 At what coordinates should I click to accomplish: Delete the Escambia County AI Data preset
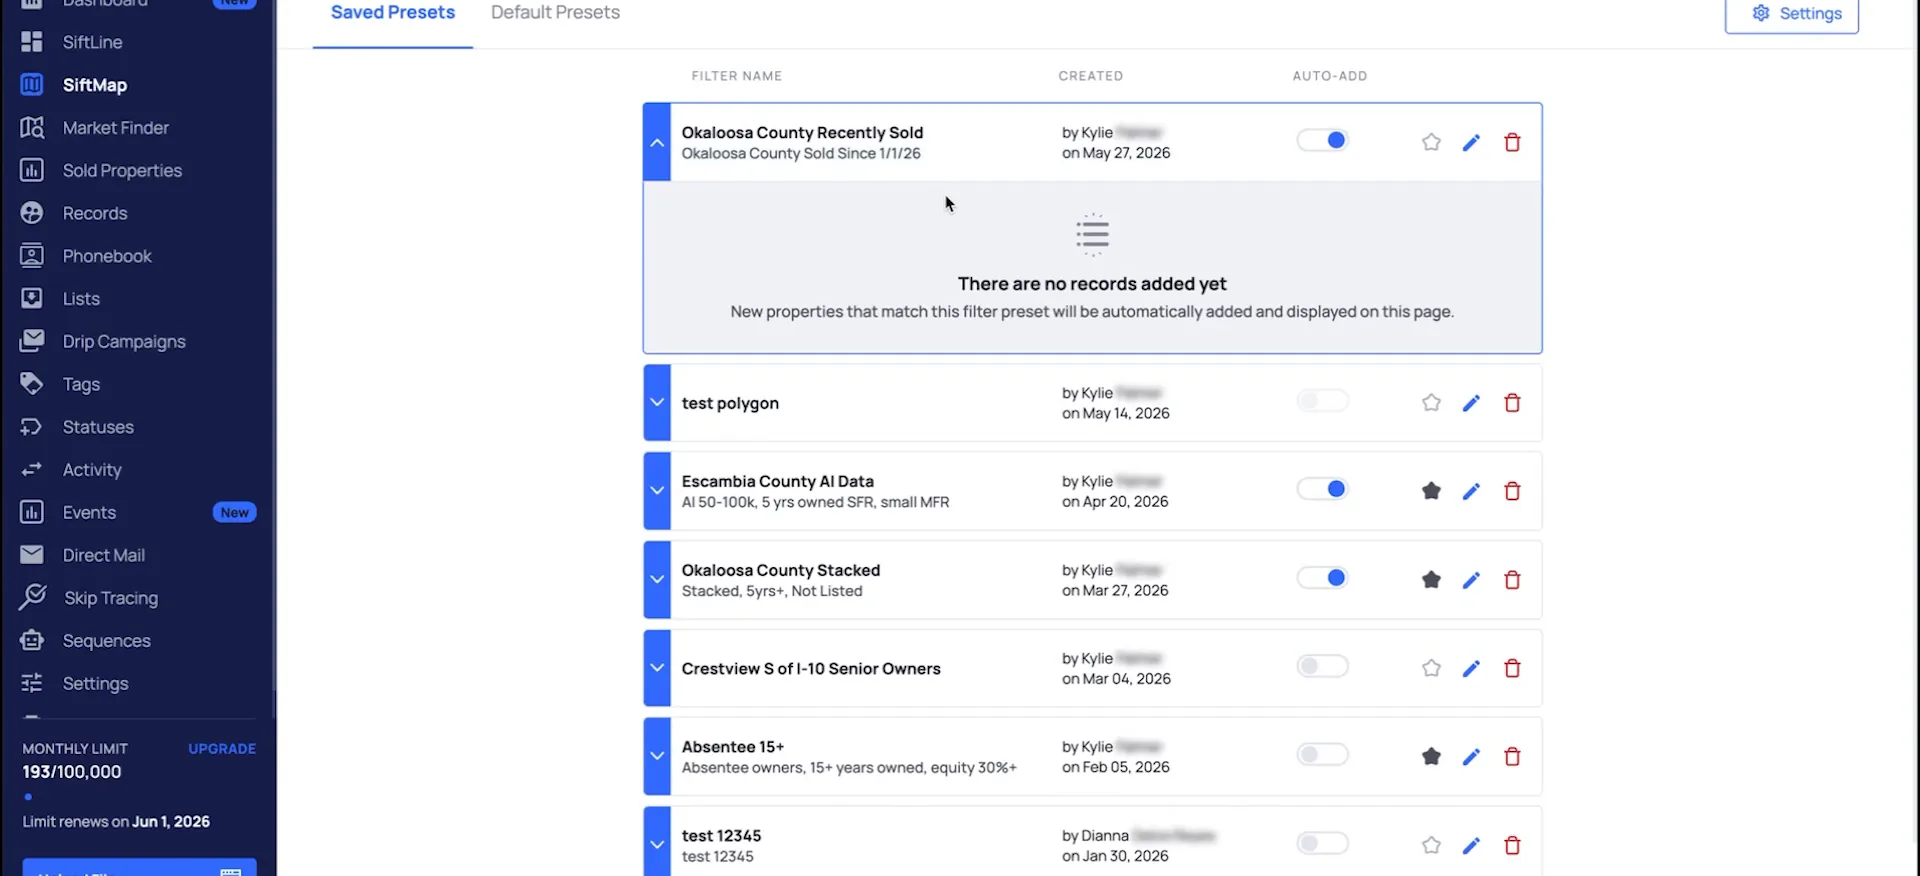[1512, 491]
